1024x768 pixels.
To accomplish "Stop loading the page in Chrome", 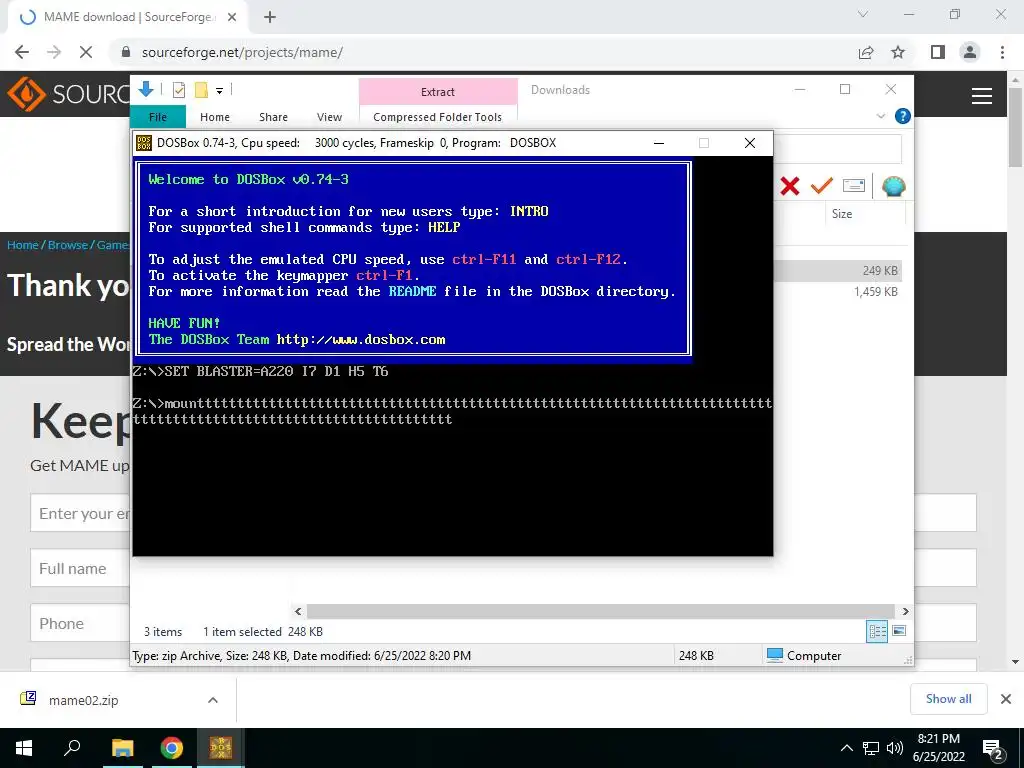I will click(86, 52).
